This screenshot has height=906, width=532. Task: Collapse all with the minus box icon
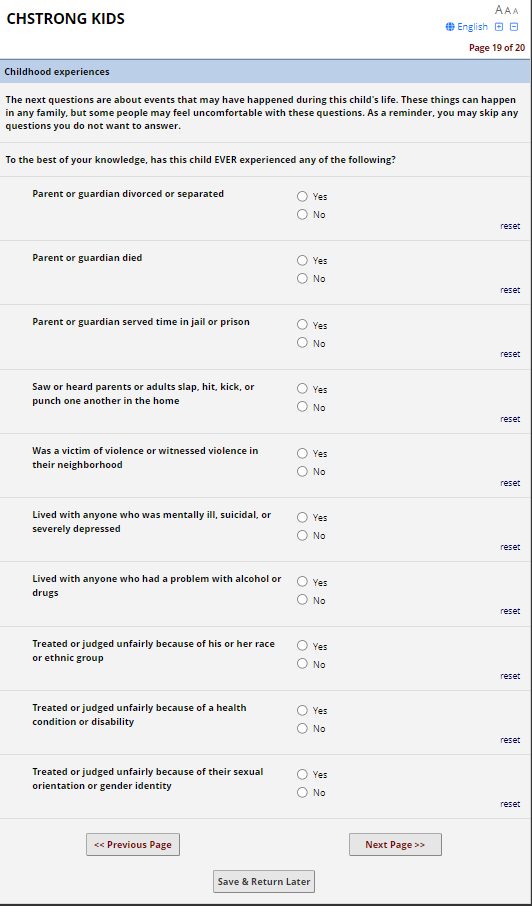(x=514, y=27)
